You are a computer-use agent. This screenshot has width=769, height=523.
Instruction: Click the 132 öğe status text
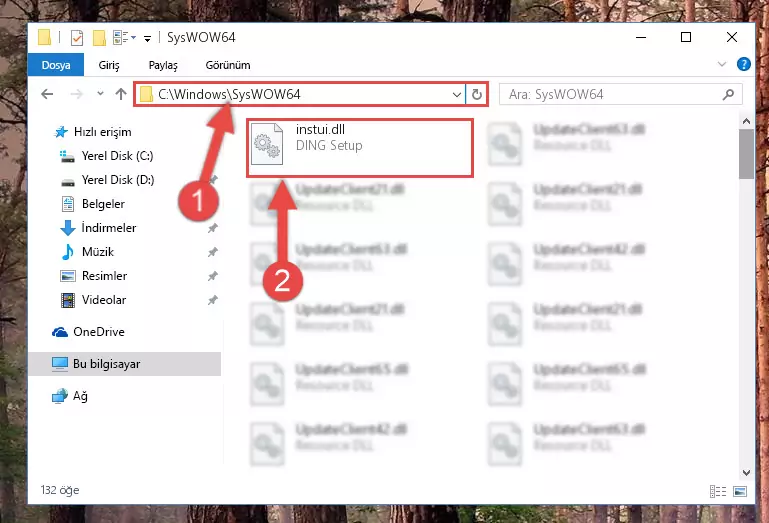coord(60,490)
